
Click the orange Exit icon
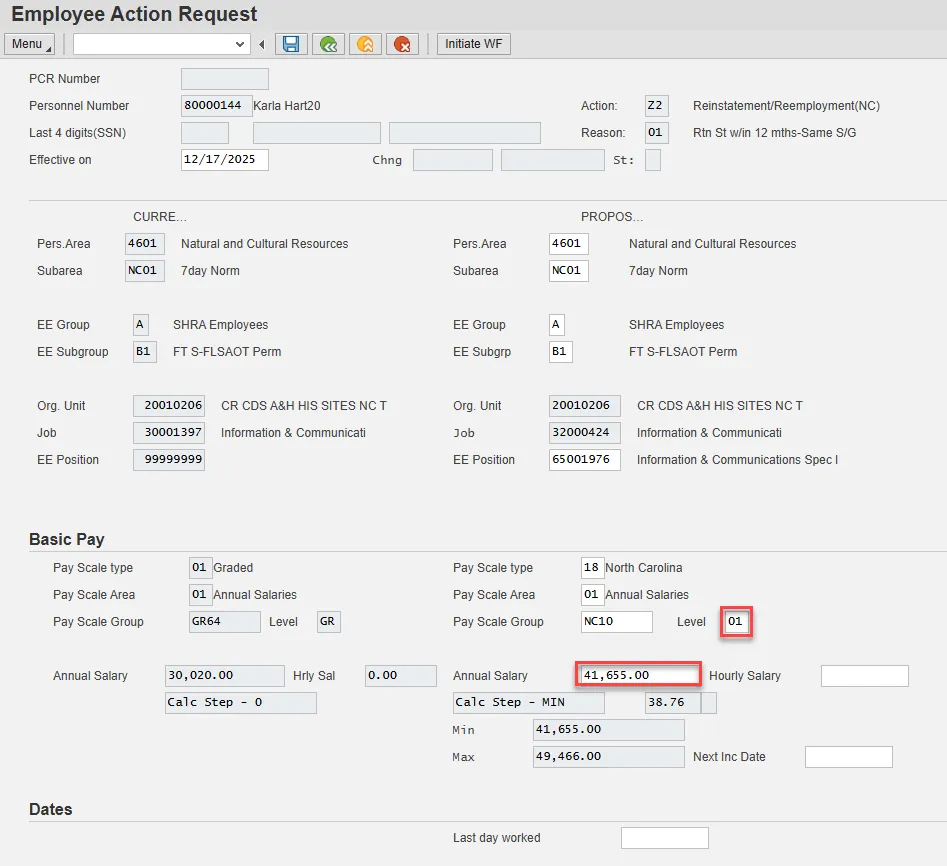point(365,44)
